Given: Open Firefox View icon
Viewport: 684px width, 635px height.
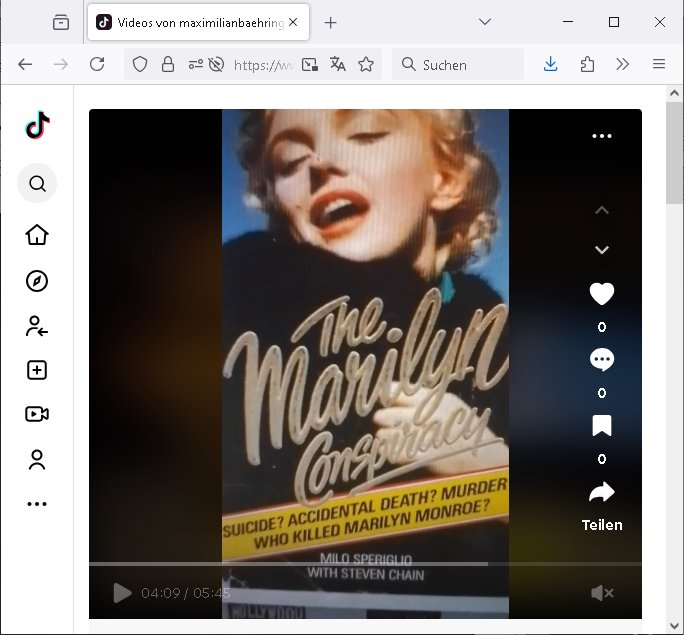Looking at the screenshot, I should tap(61, 22).
